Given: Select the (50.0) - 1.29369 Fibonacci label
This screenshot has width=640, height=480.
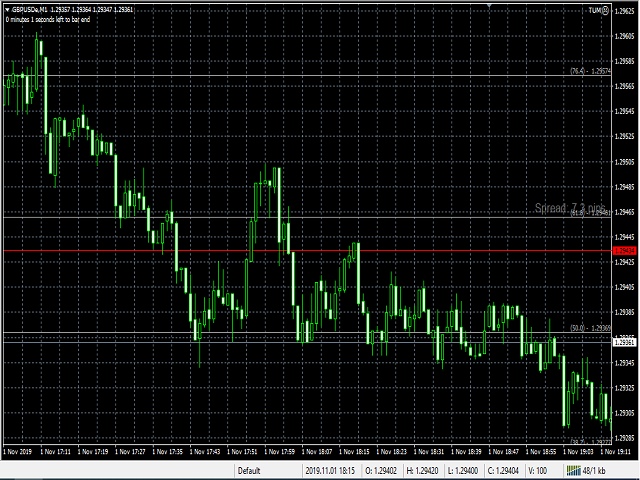Looking at the screenshot, I should point(590,328).
